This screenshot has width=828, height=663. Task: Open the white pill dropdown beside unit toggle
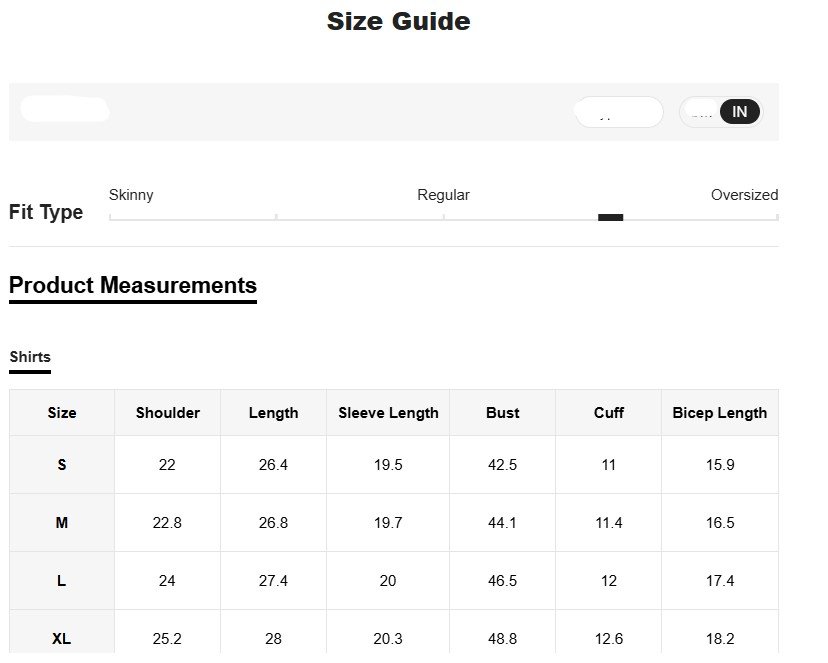(618, 112)
